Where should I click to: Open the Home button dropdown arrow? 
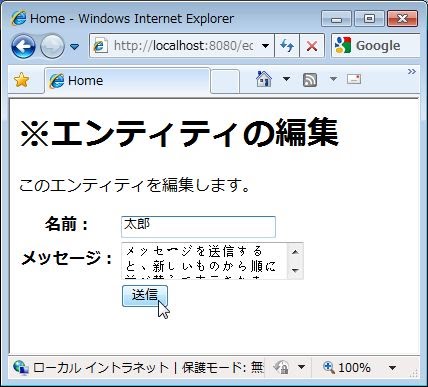click(286, 79)
